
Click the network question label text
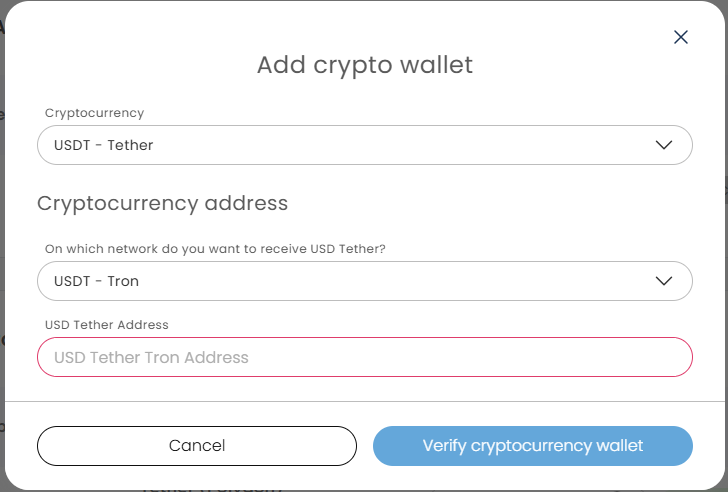[215, 248]
